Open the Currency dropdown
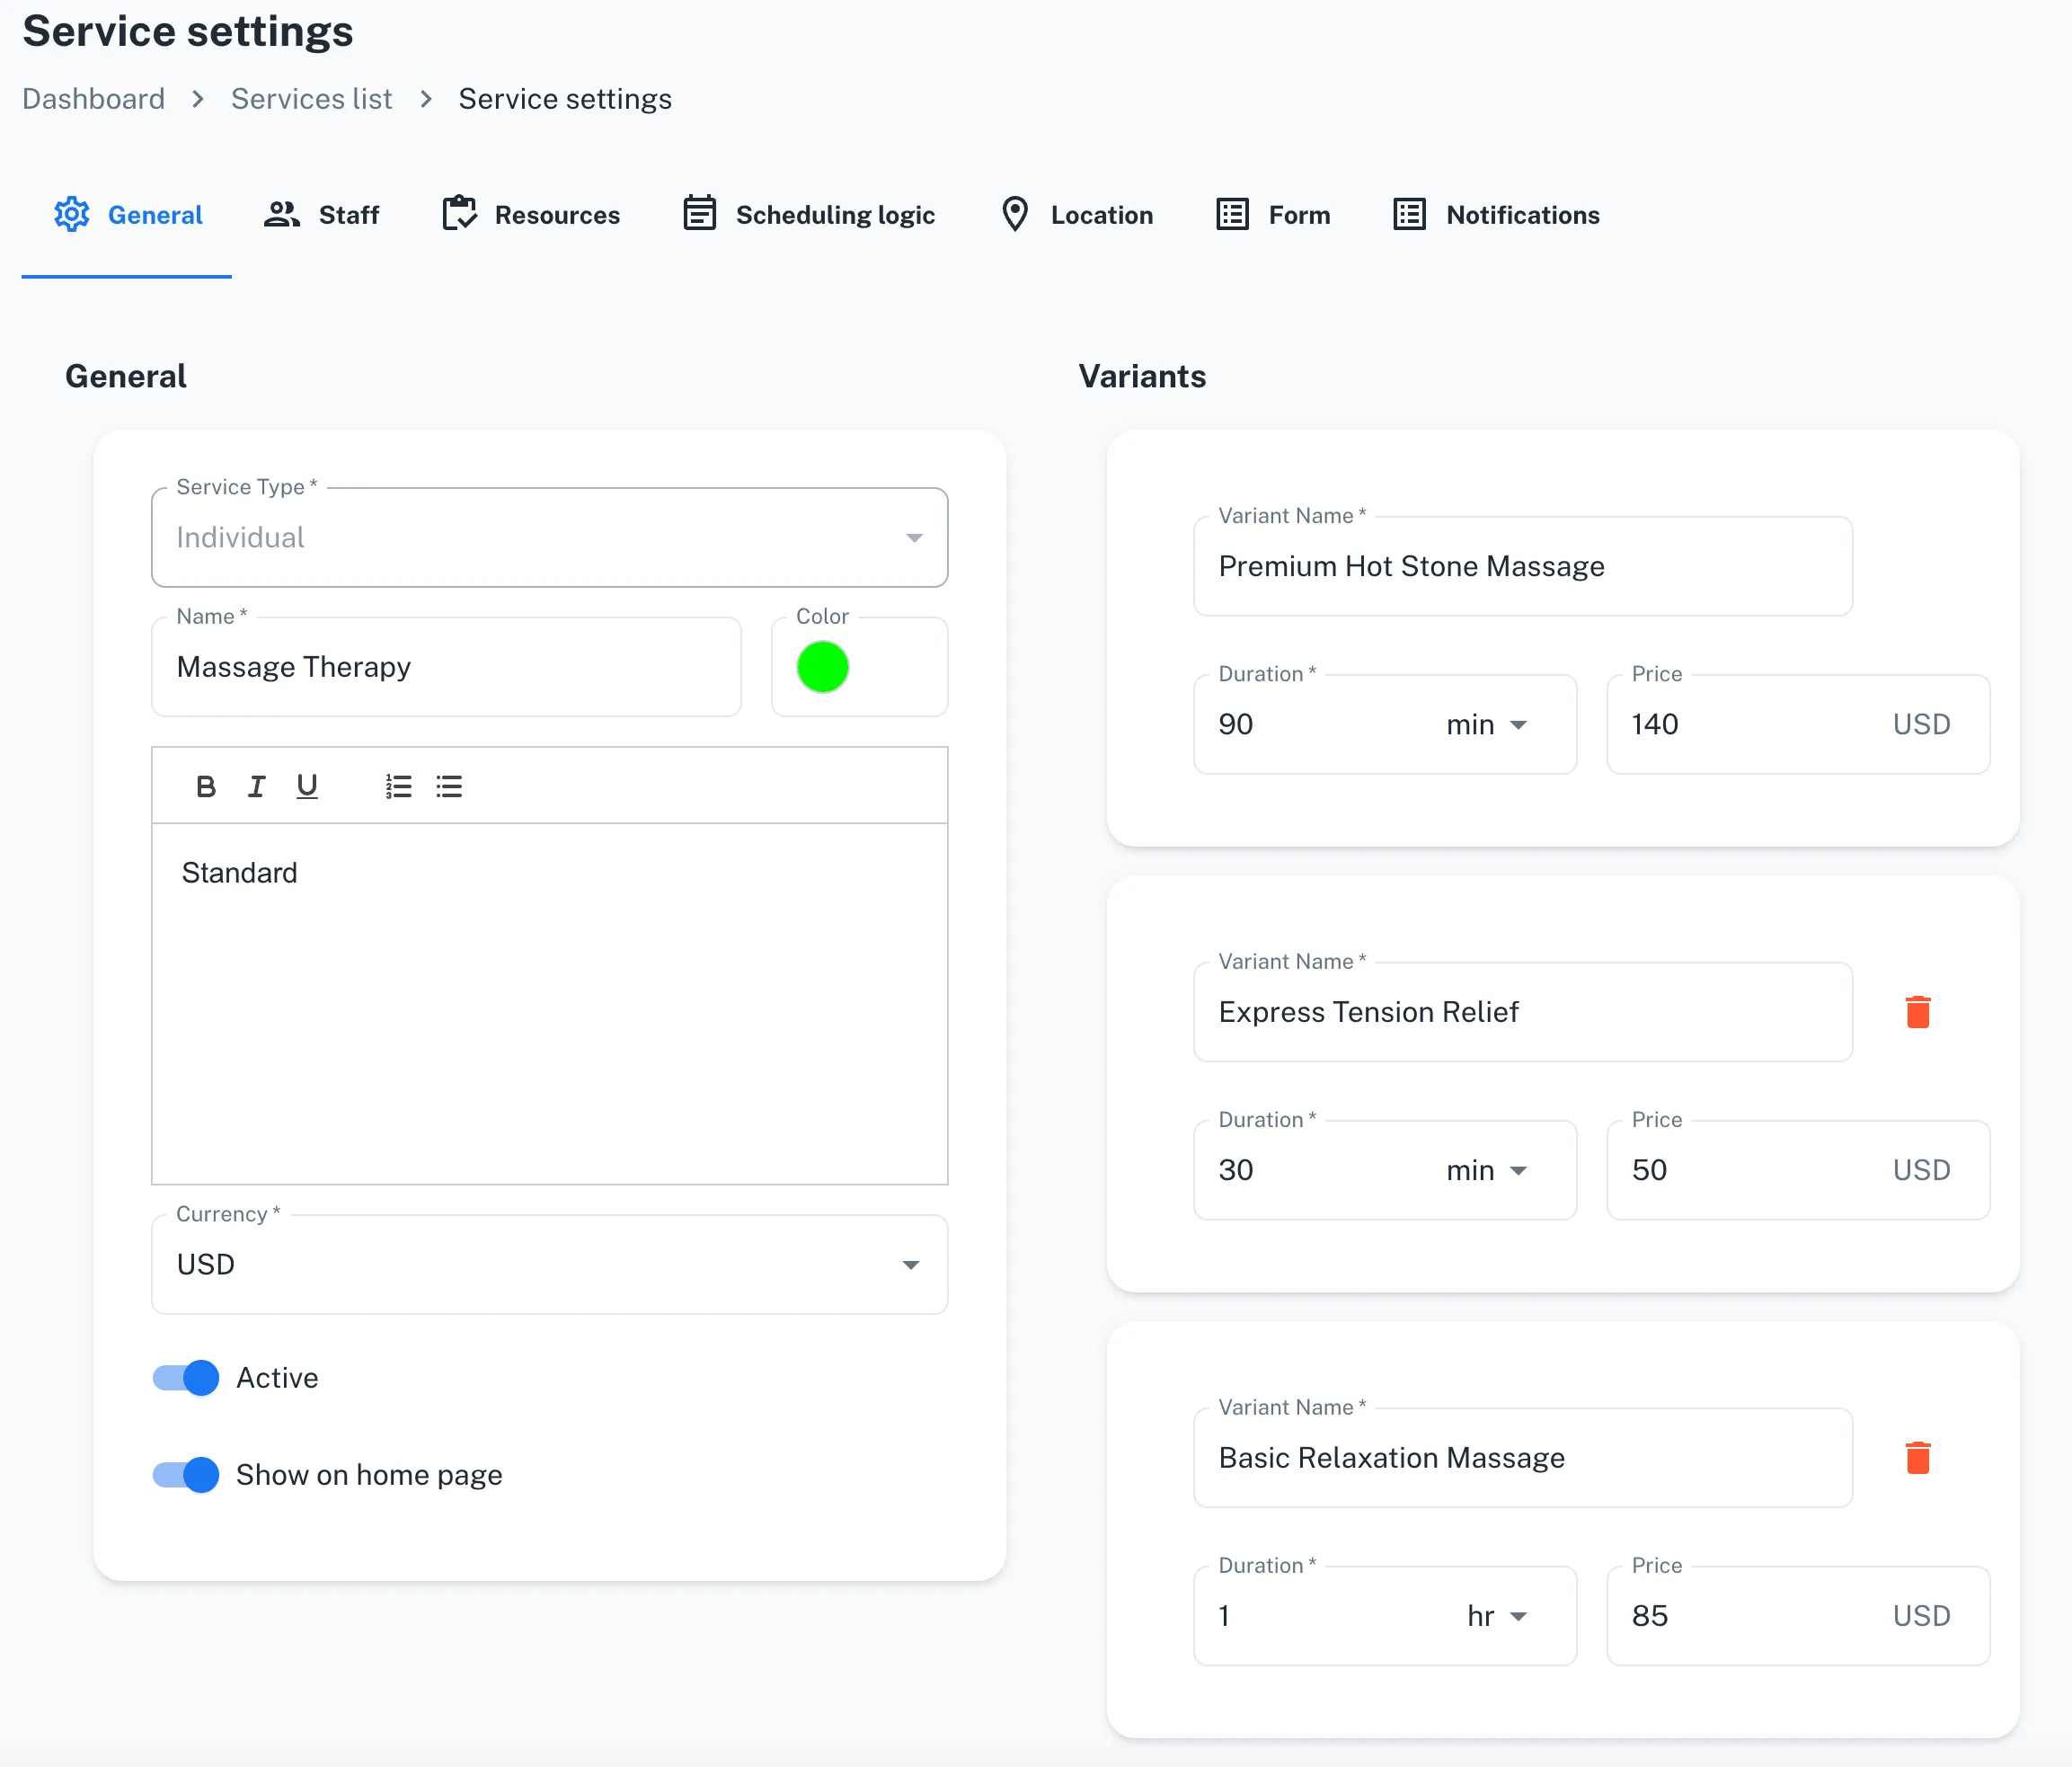This screenshot has width=2072, height=1767. 910,1264
